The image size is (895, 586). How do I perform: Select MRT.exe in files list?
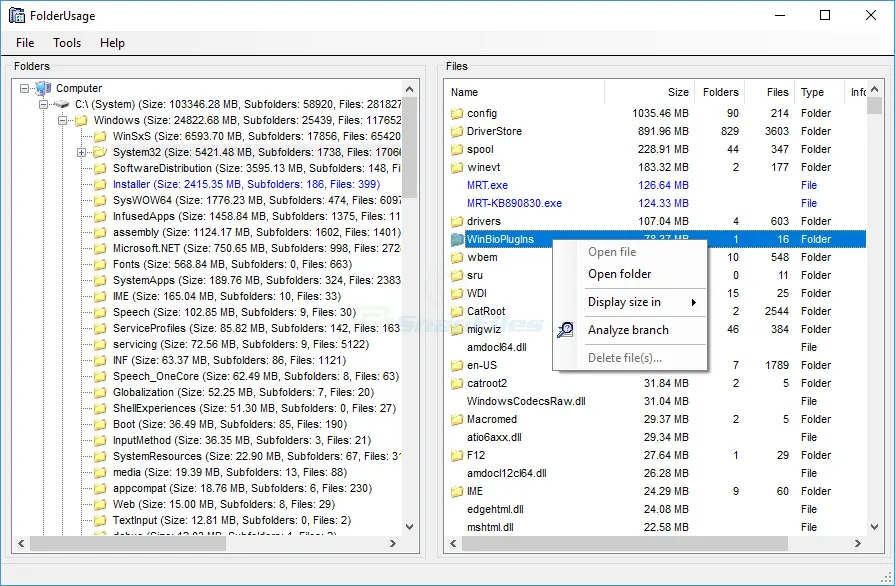coord(487,185)
